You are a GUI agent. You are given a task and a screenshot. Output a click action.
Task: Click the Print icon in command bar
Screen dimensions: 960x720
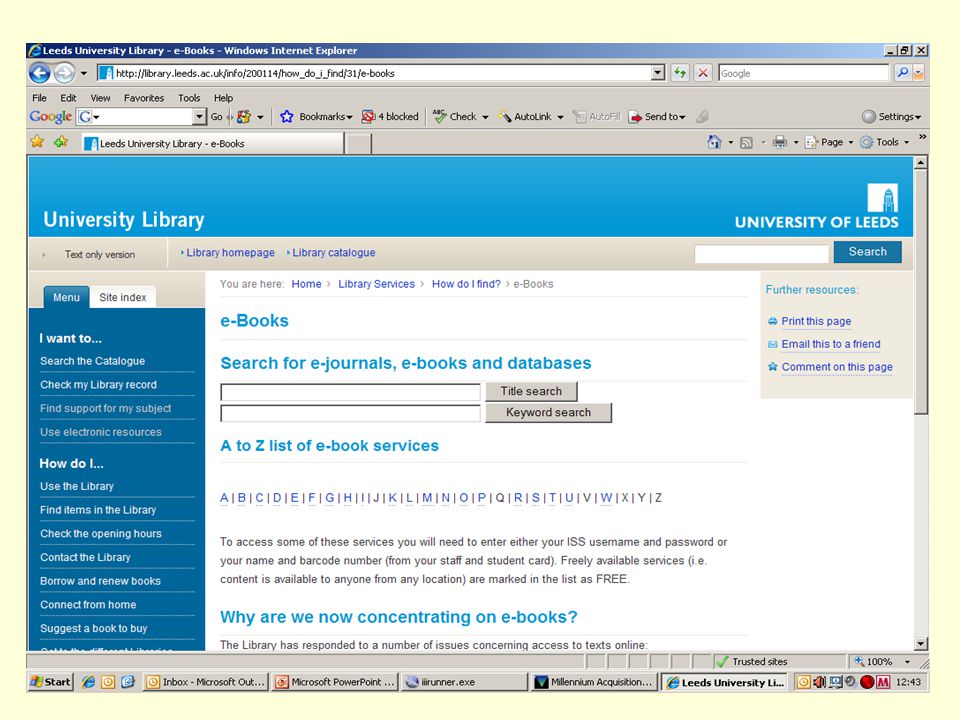(779, 143)
